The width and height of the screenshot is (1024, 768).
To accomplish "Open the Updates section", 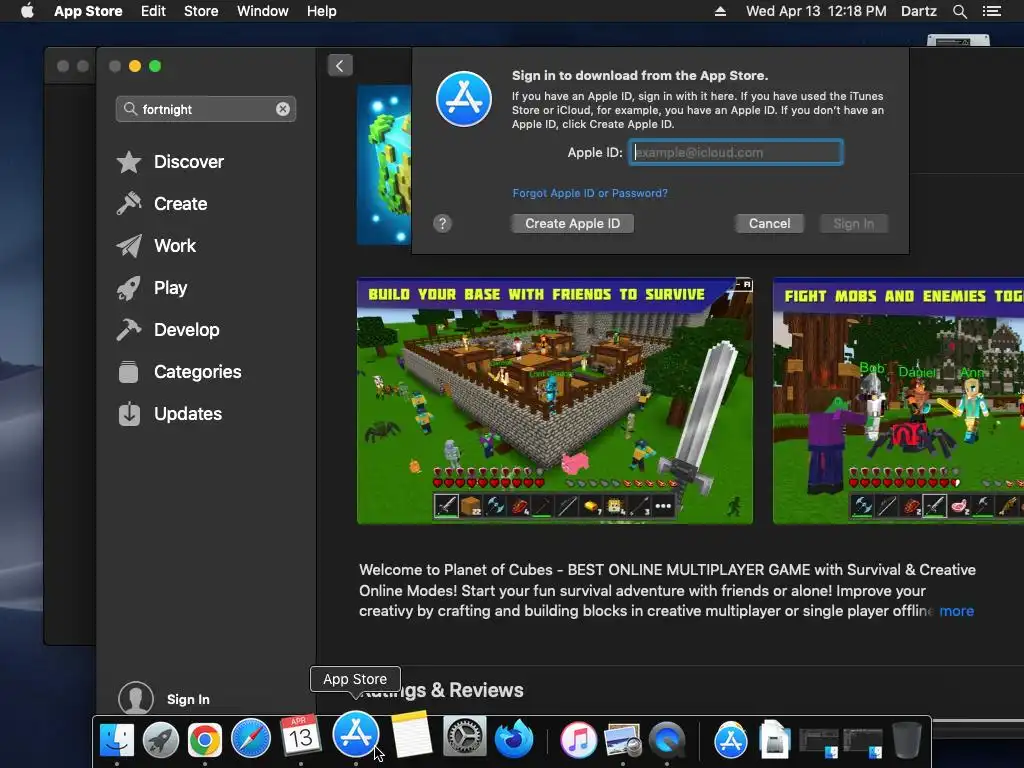I will [168, 414].
